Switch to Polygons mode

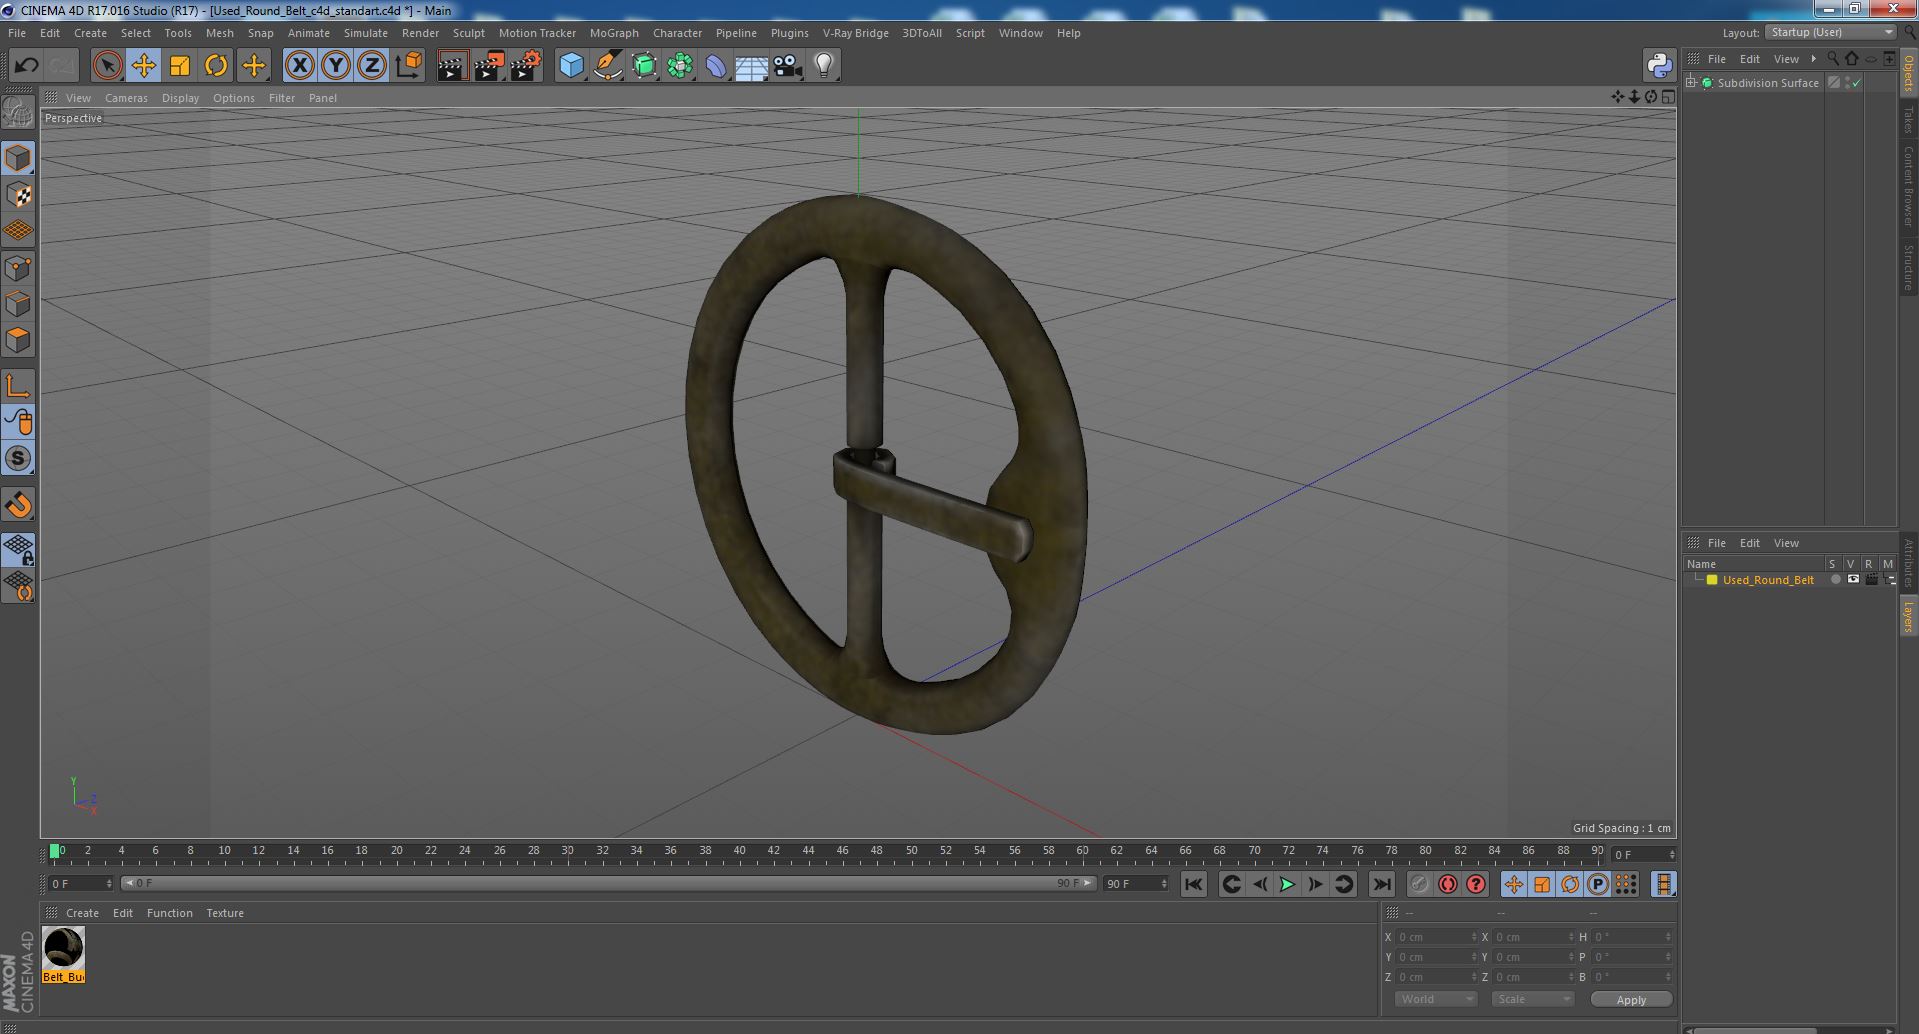coord(18,340)
